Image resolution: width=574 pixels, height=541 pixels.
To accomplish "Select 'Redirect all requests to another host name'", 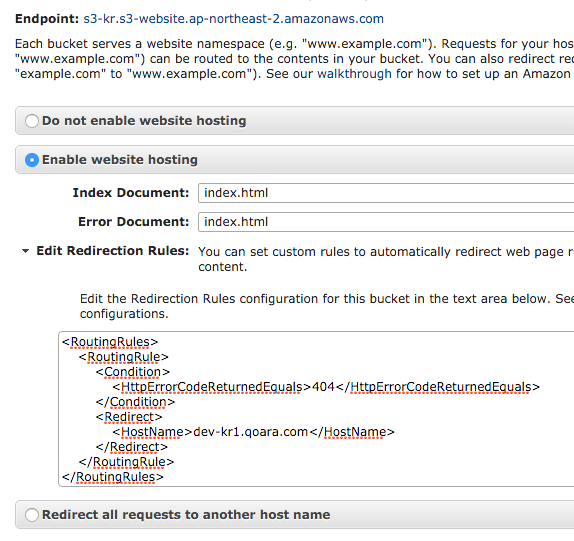I will click(32, 515).
